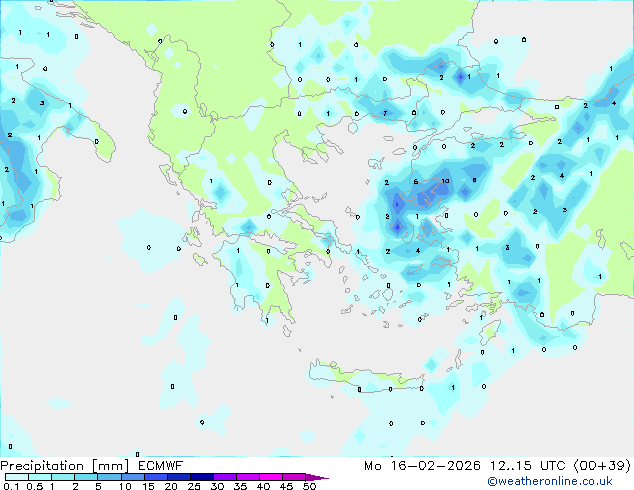Click the forecast offset '(00+39)'

(x=602, y=466)
